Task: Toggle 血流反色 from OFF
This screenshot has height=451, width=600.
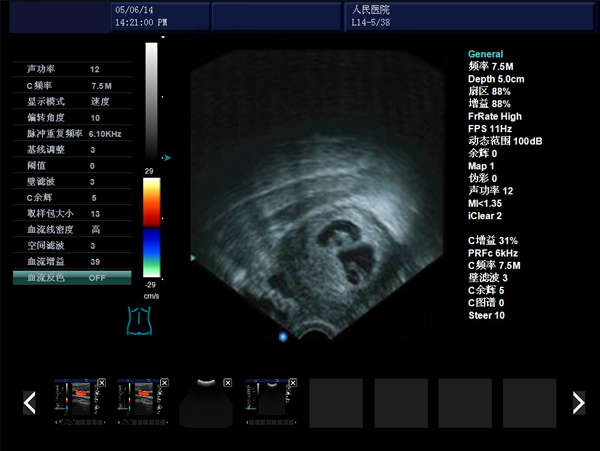Action: point(97,277)
